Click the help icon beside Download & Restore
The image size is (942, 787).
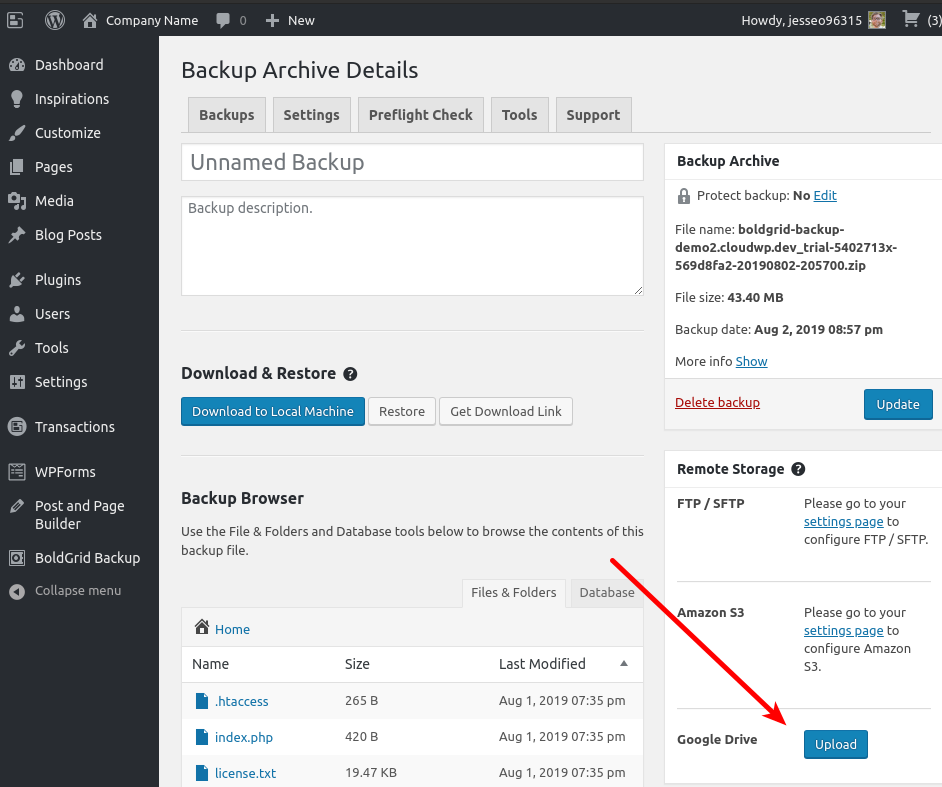point(350,373)
